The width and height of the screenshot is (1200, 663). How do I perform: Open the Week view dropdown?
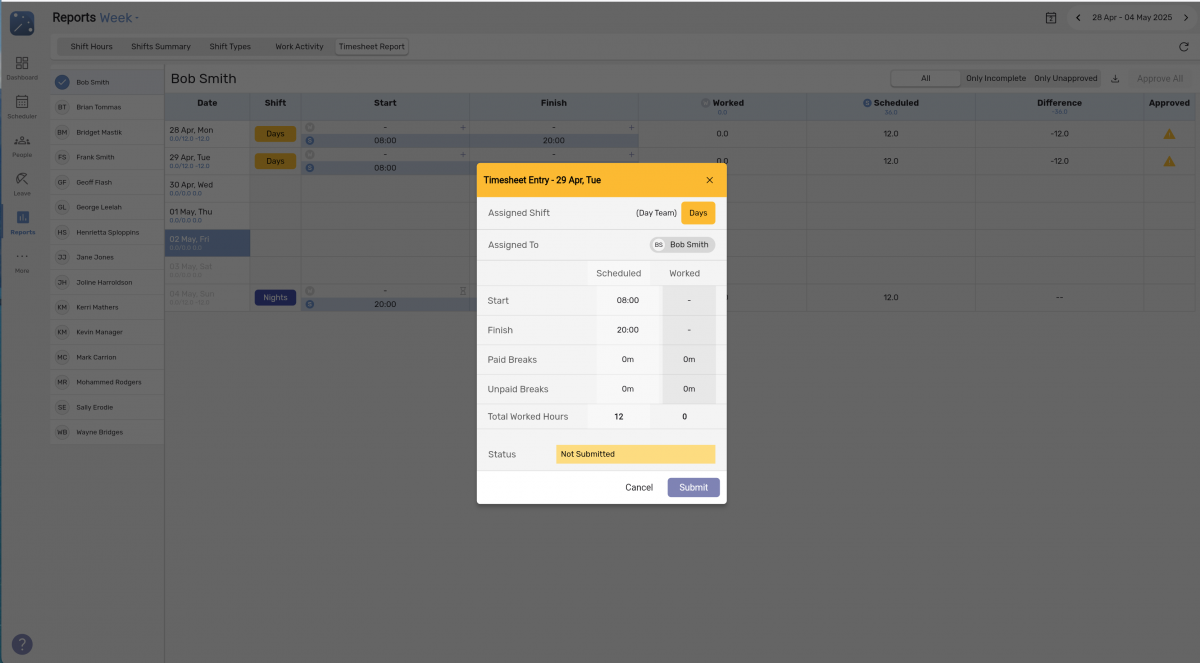(116, 17)
